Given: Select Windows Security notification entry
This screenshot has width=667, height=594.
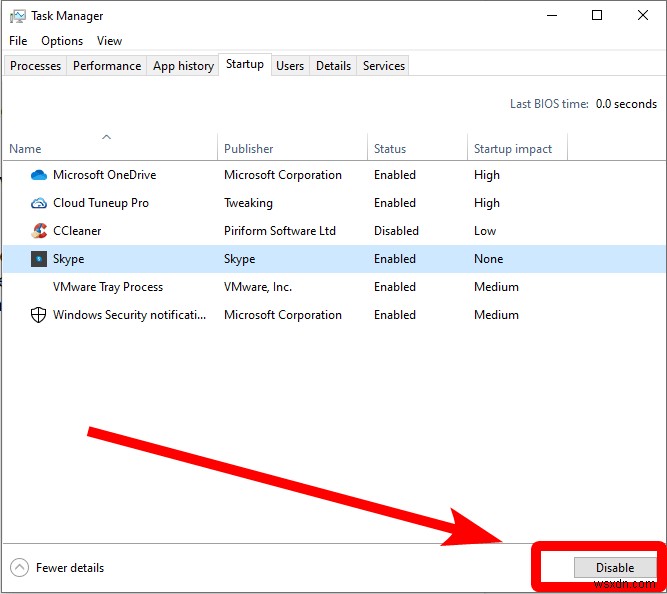Looking at the screenshot, I should [x=129, y=315].
